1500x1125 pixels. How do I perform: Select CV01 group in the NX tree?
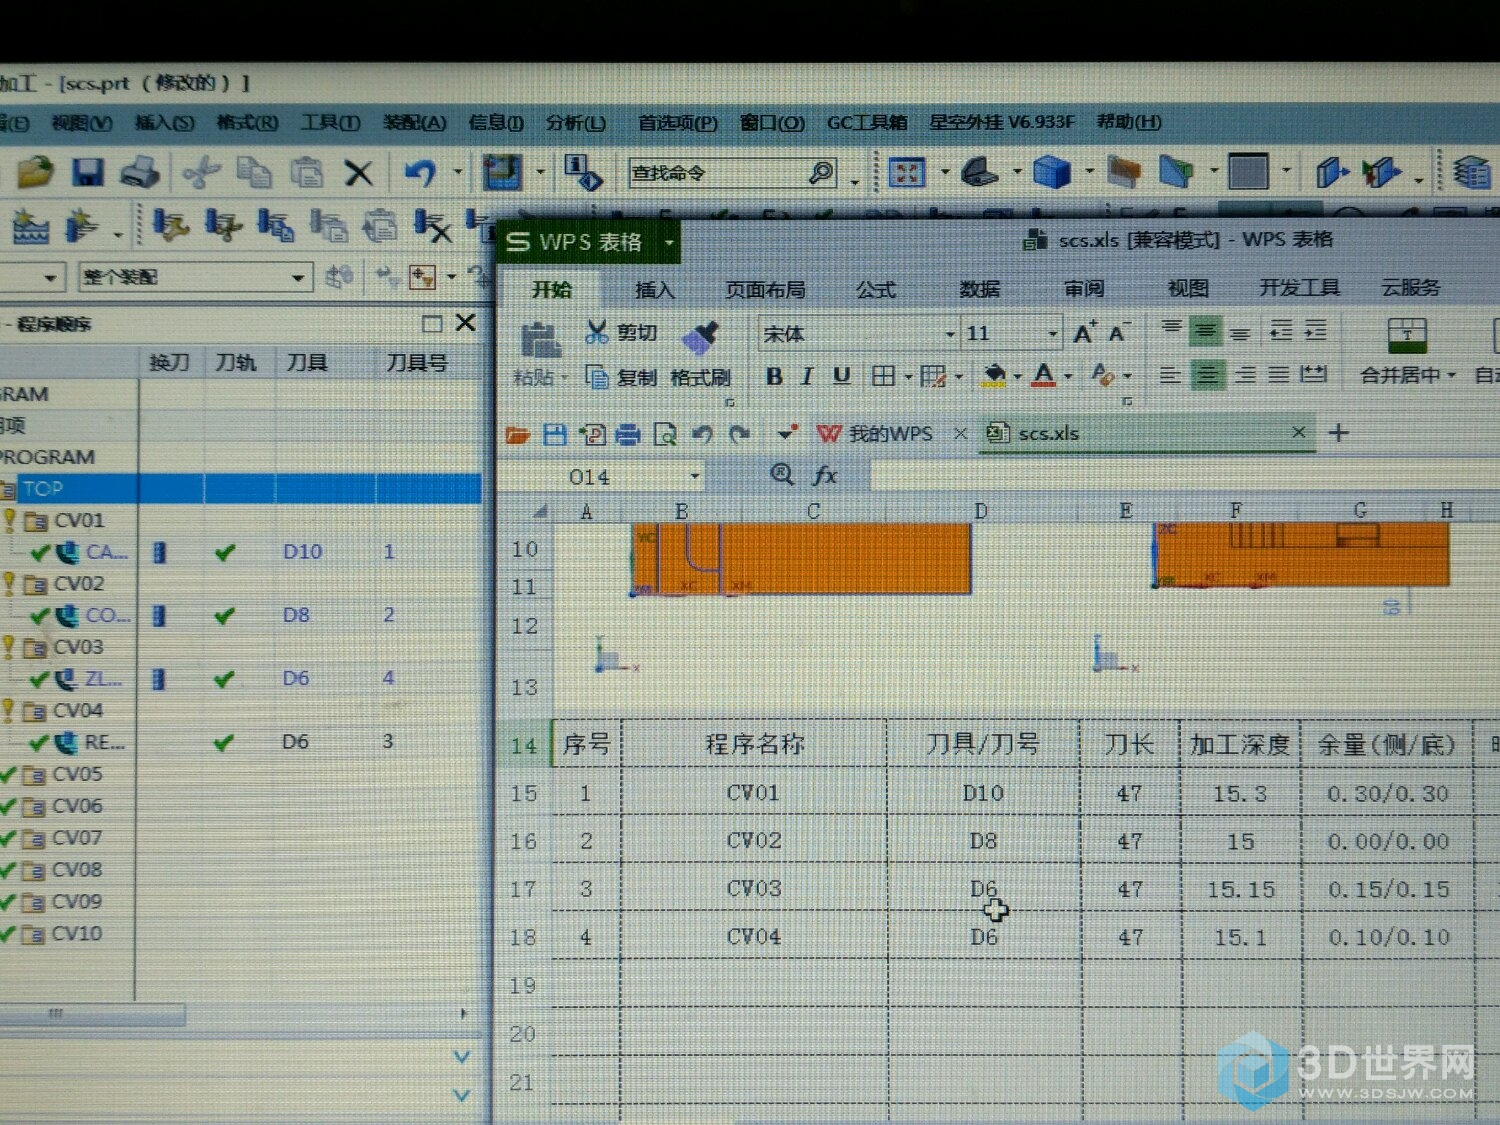[x=79, y=520]
